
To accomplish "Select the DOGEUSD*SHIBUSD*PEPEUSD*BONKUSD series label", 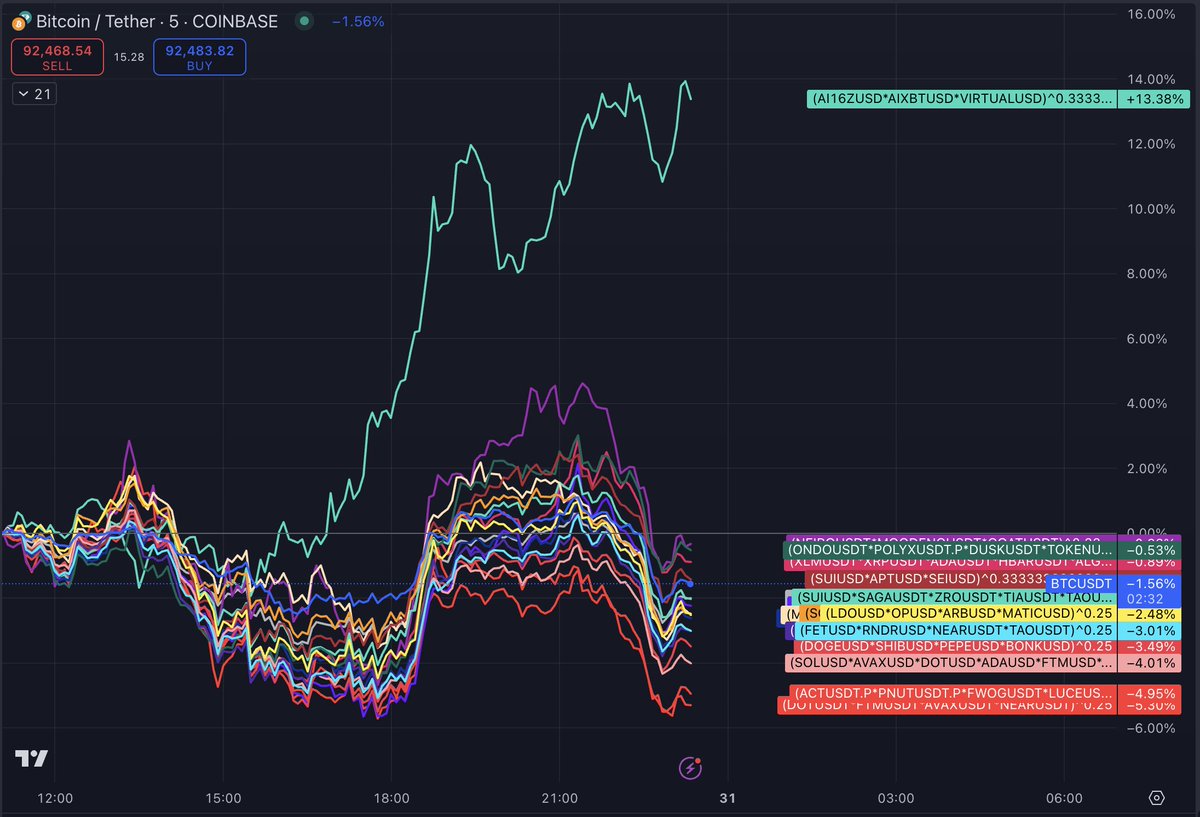I will click(957, 646).
